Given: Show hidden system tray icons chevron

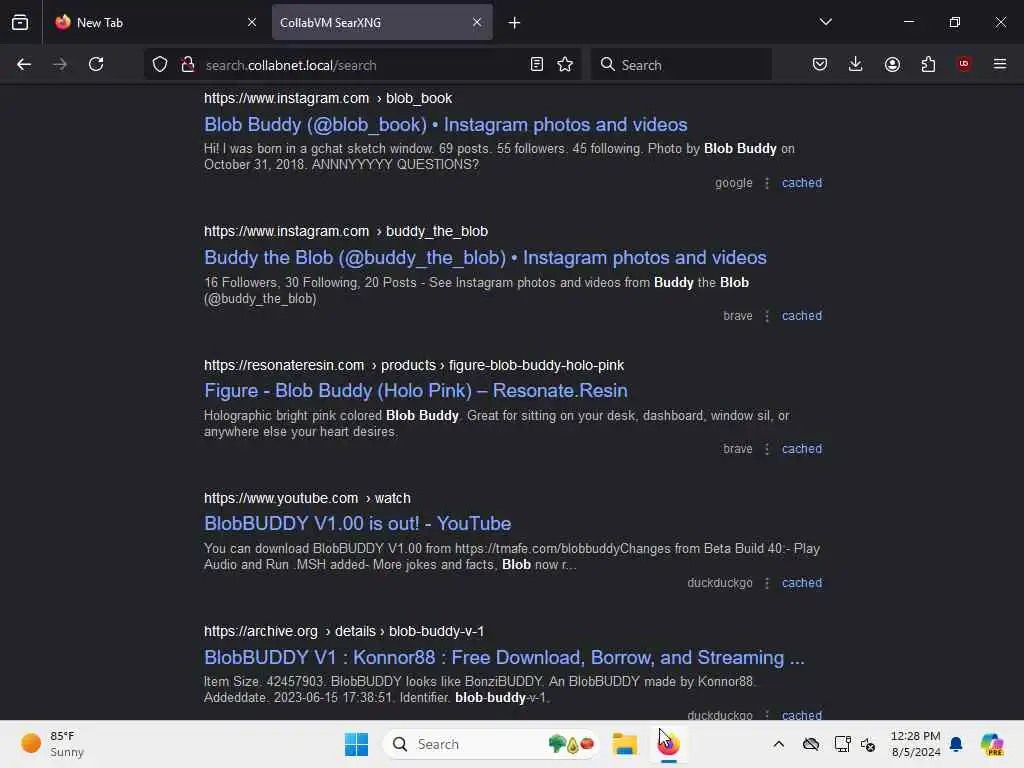Looking at the screenshot, I should click(778, 744).
